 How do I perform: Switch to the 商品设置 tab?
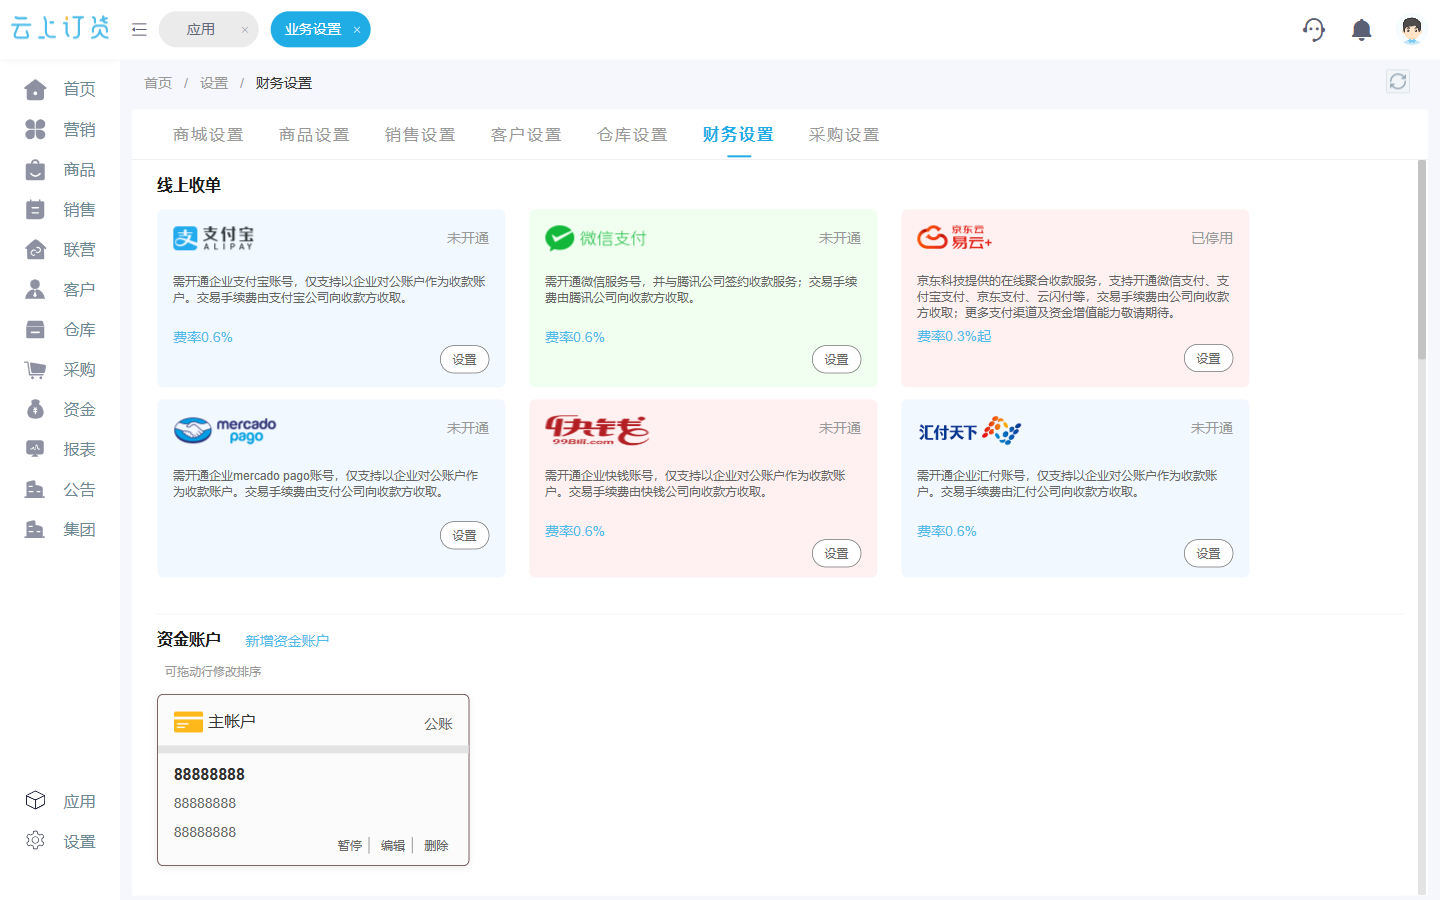[314, 135]
